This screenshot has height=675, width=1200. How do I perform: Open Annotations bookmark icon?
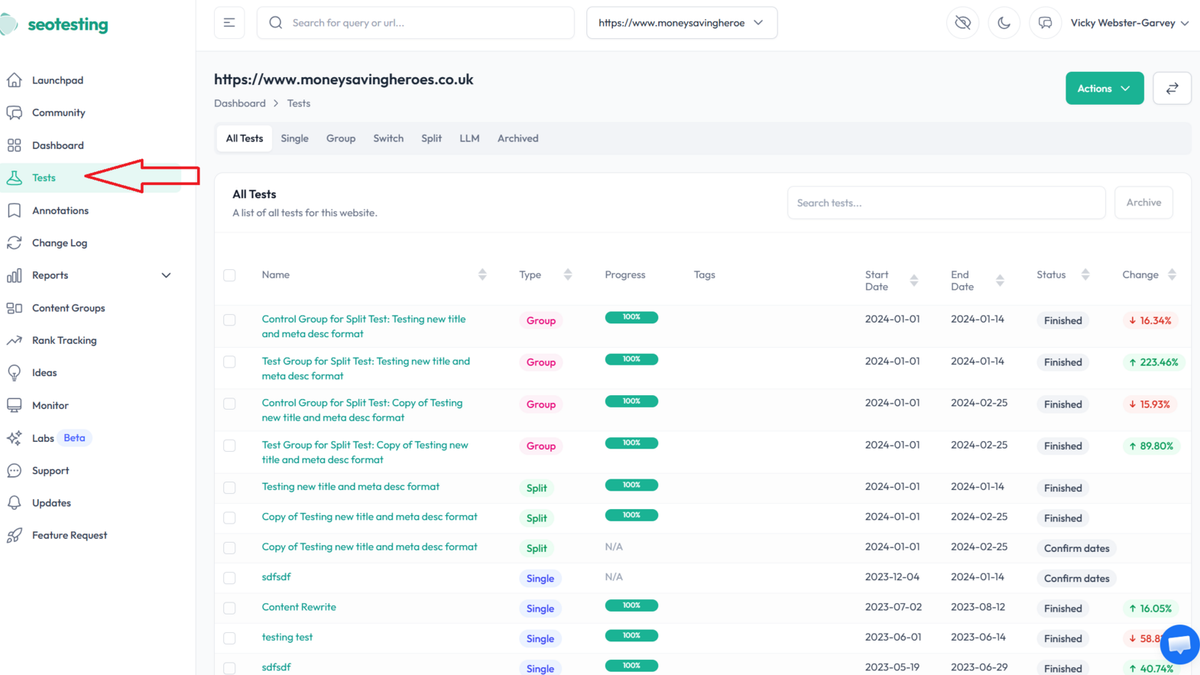[x=14, y=211]
